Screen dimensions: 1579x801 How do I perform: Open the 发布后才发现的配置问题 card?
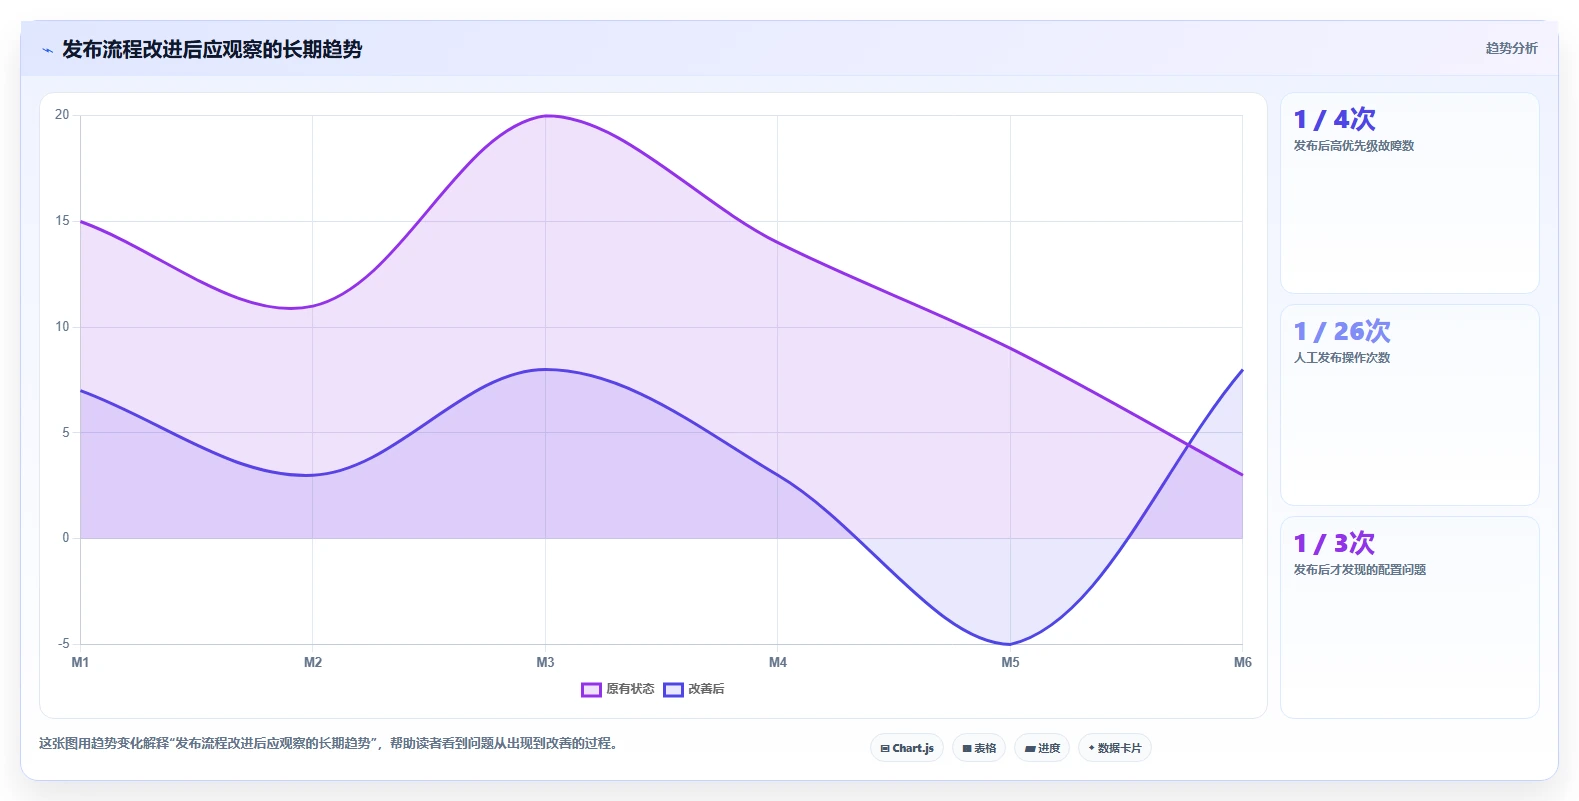(1409, 617)
